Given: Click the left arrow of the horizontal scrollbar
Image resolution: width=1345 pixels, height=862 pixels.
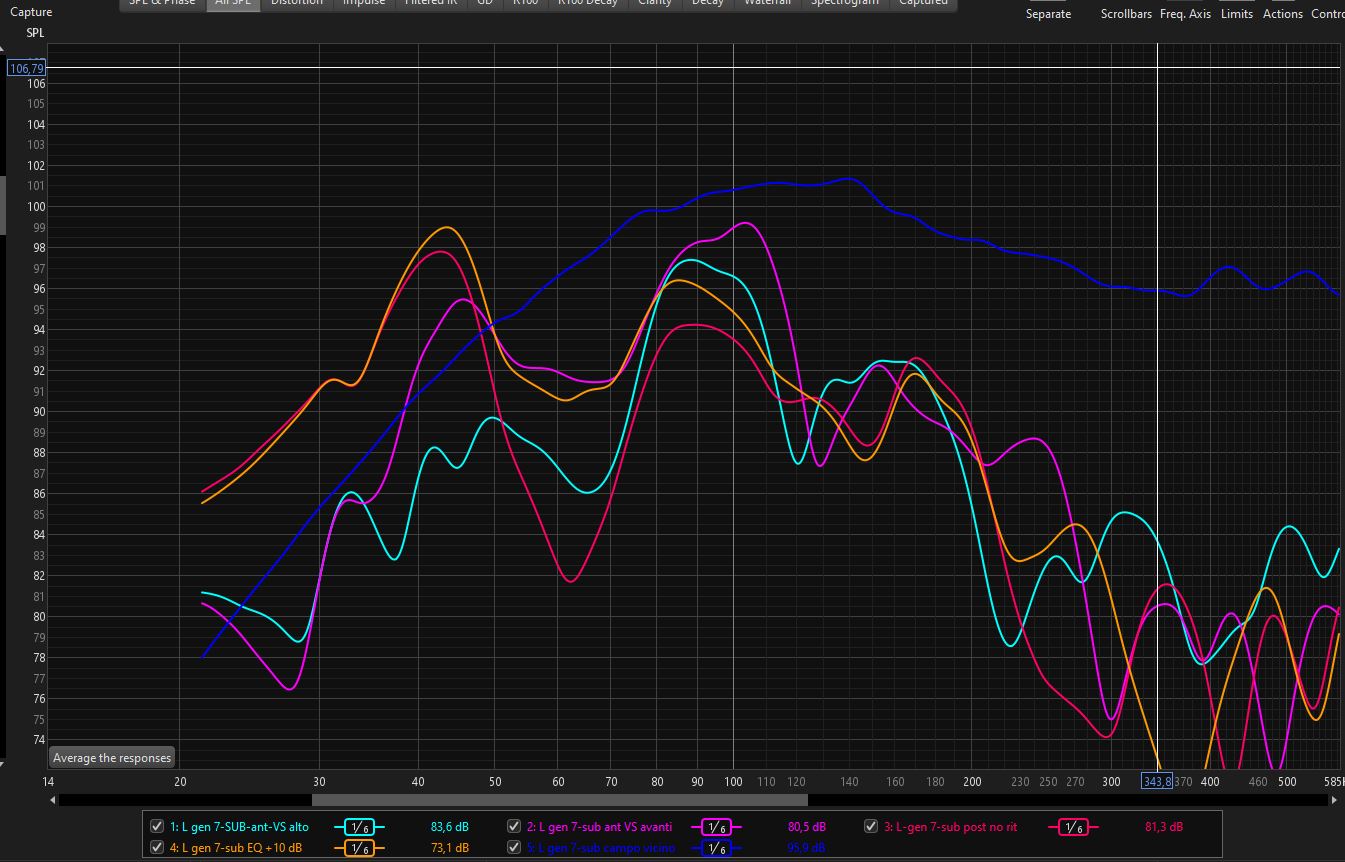Looking at the screenshot, I should point(53,800).
